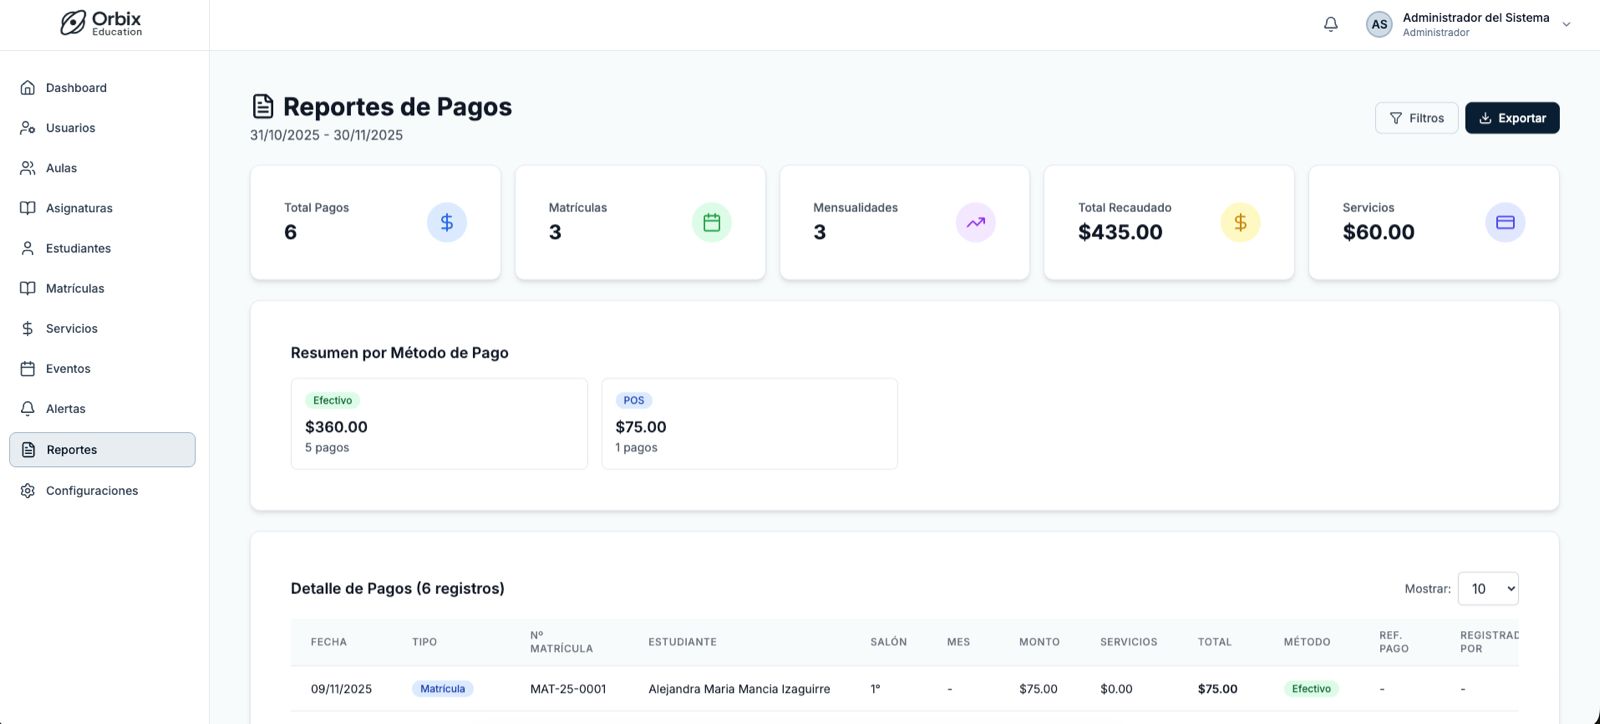
Task: Open the Alertas sidebar item
Action: (x=66, y=409)
